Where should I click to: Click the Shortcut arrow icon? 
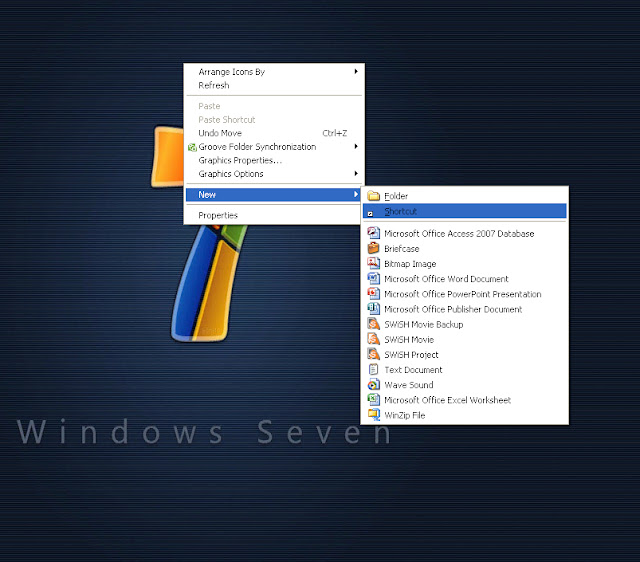click(x=370, y=213)
